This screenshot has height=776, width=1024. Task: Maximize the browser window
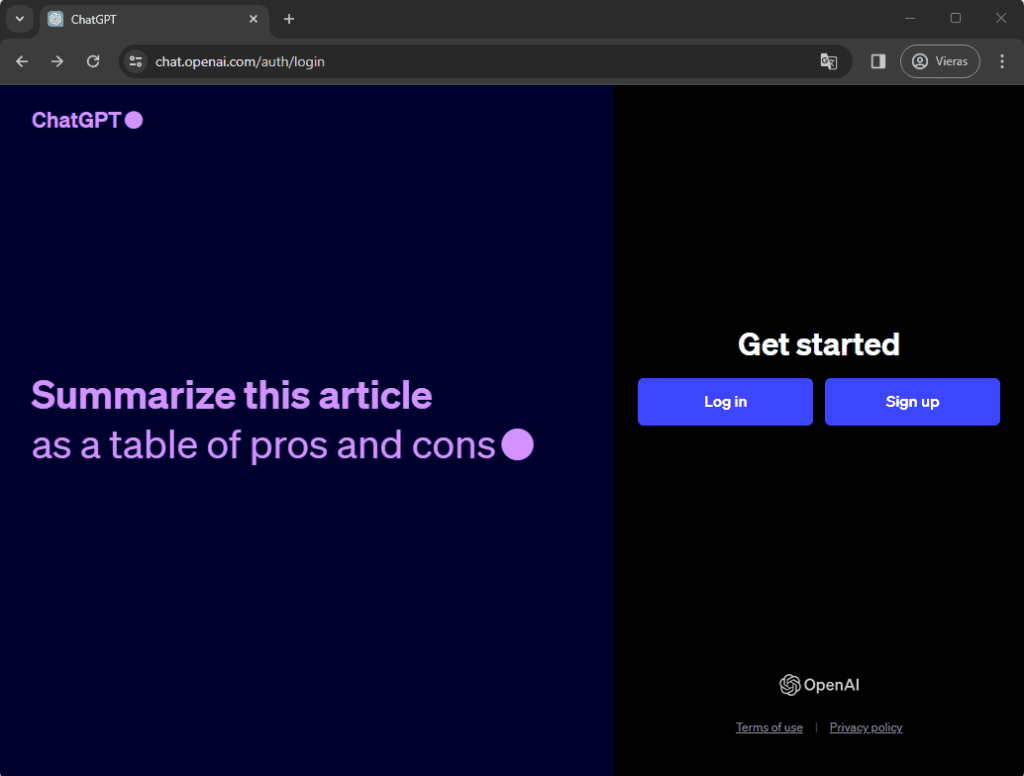955,18
